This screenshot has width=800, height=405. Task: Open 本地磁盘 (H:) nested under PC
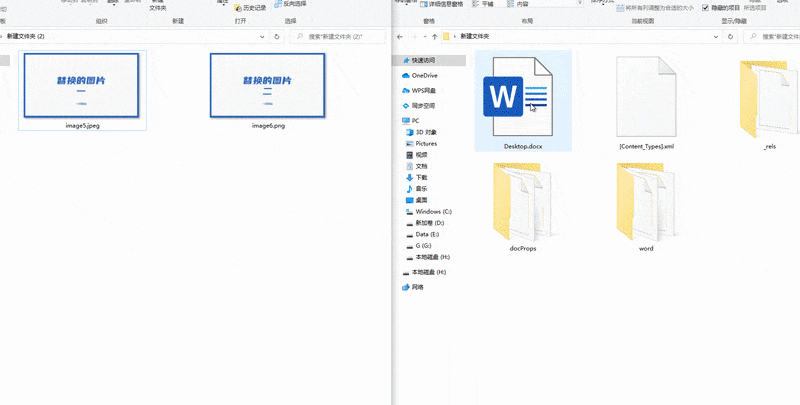pyautogui.click(x=428, y=257)
